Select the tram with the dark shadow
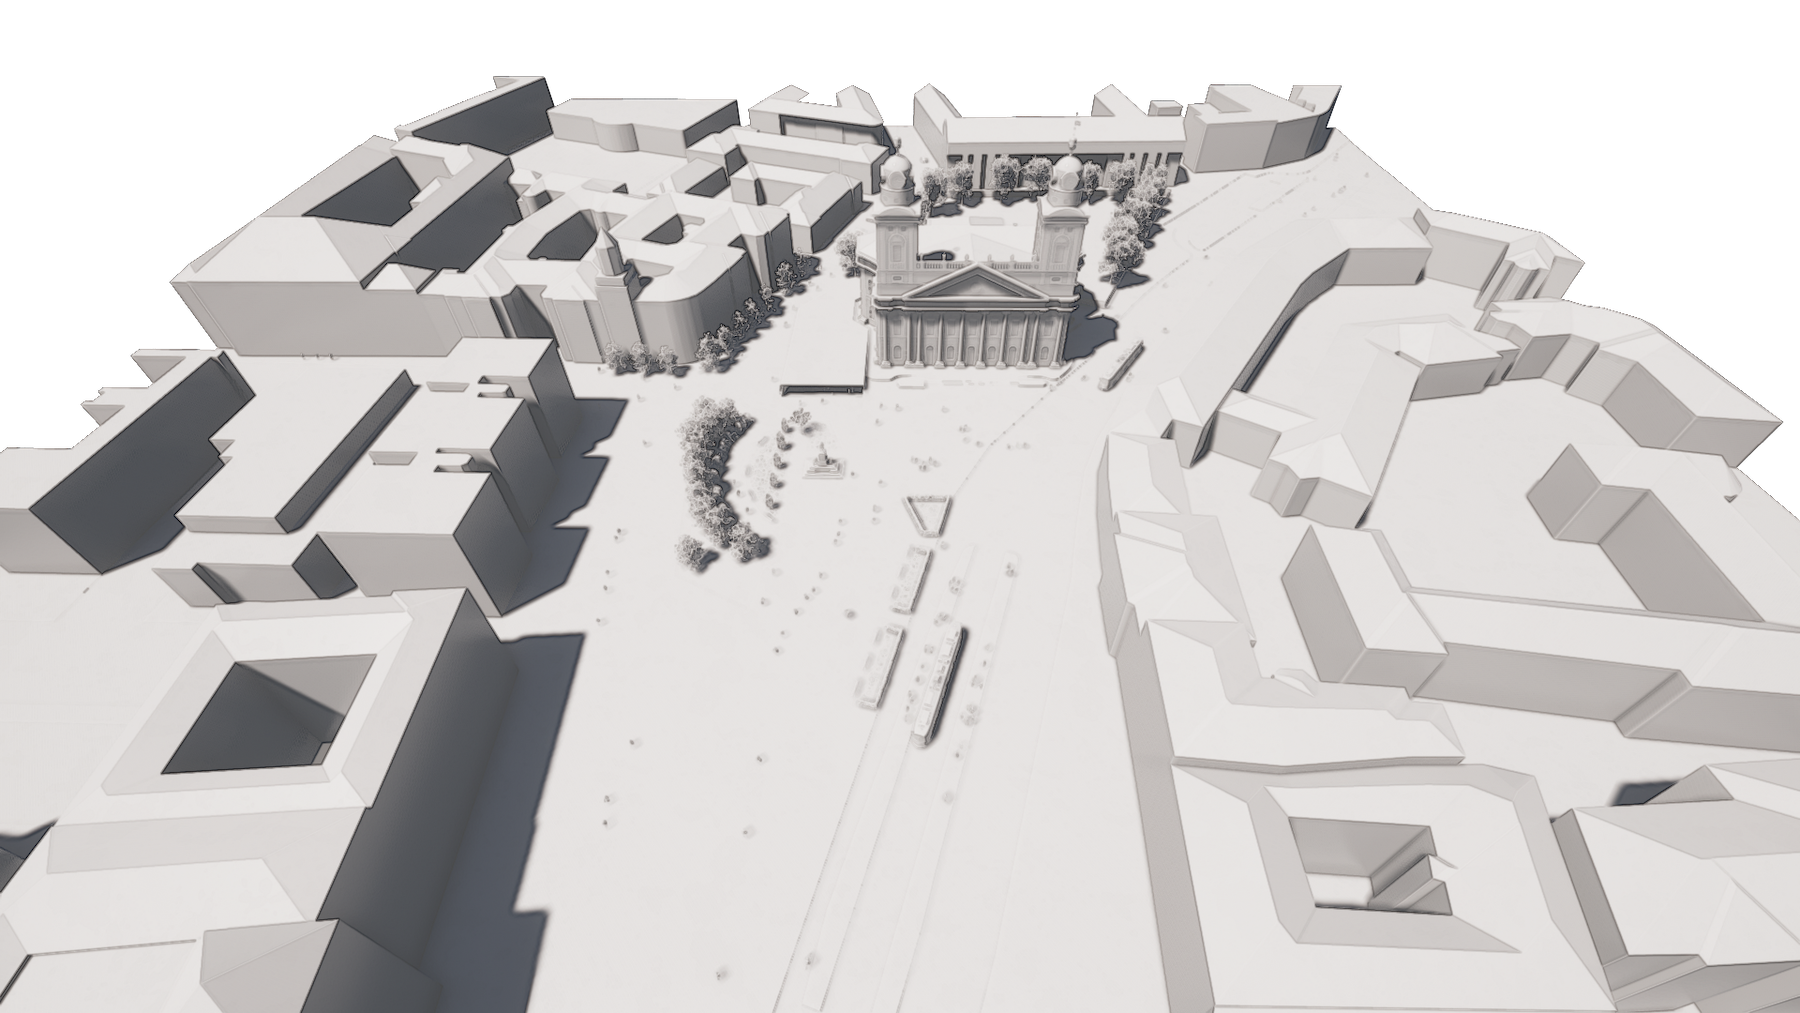The height and width of the screenshot is (1013, 1800). tap(940, 685)
